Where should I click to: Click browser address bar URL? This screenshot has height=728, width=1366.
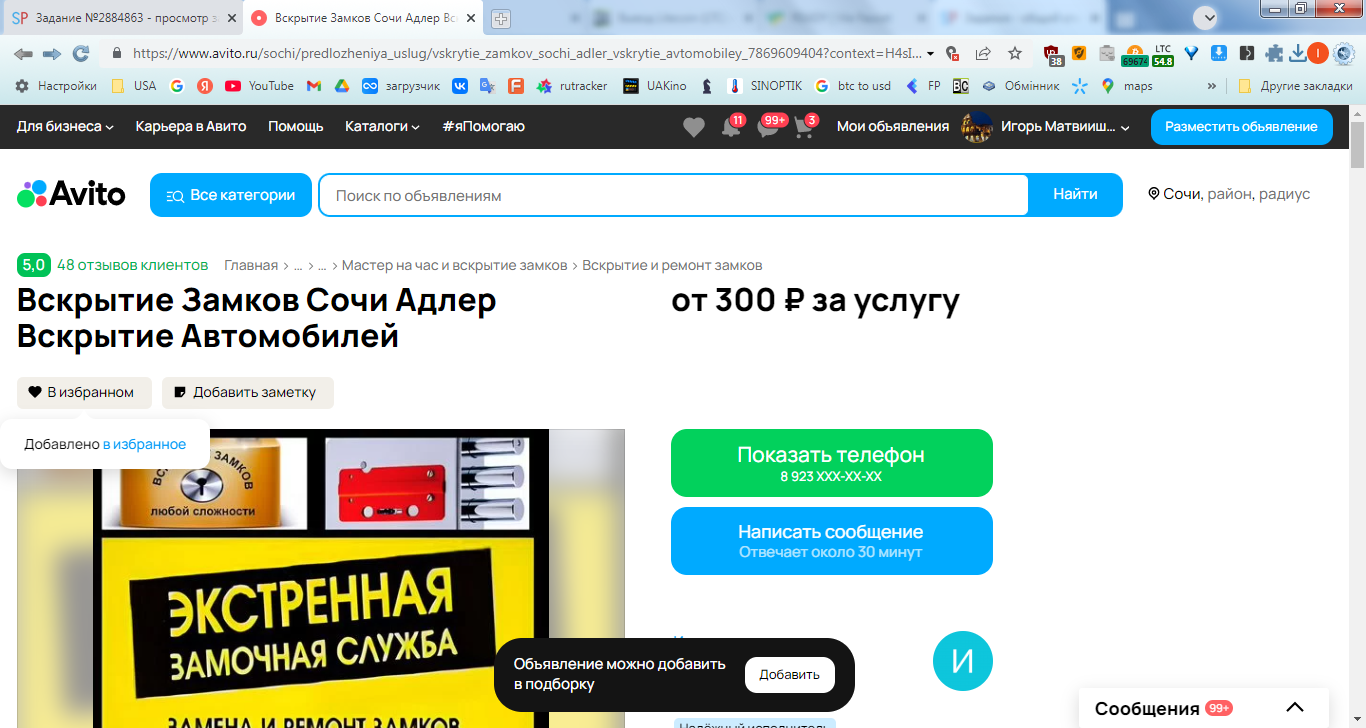tap(527, 53)
